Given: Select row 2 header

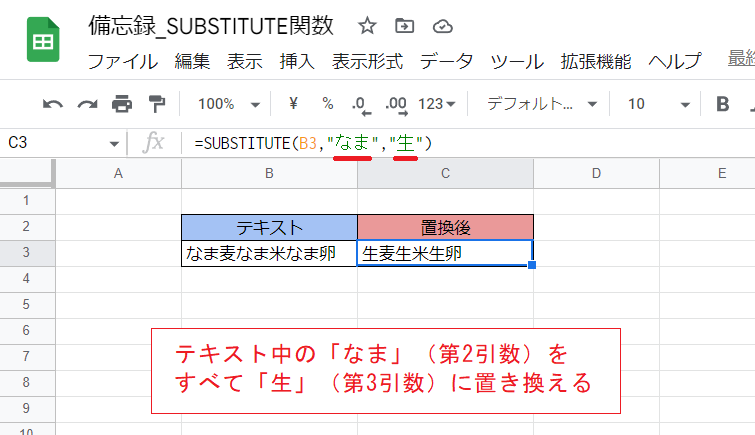Looking at the screenshot, I should (26, 227).
